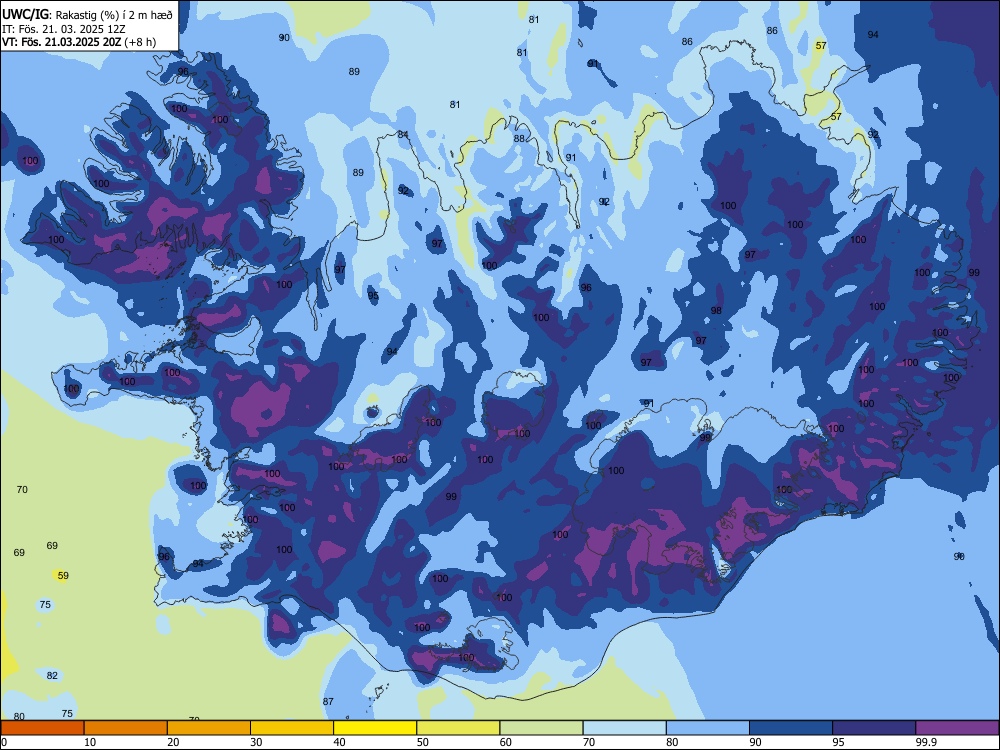Click the '84' humidity value on the map
Screen dimensions: 1000x750
click(403, 135)
